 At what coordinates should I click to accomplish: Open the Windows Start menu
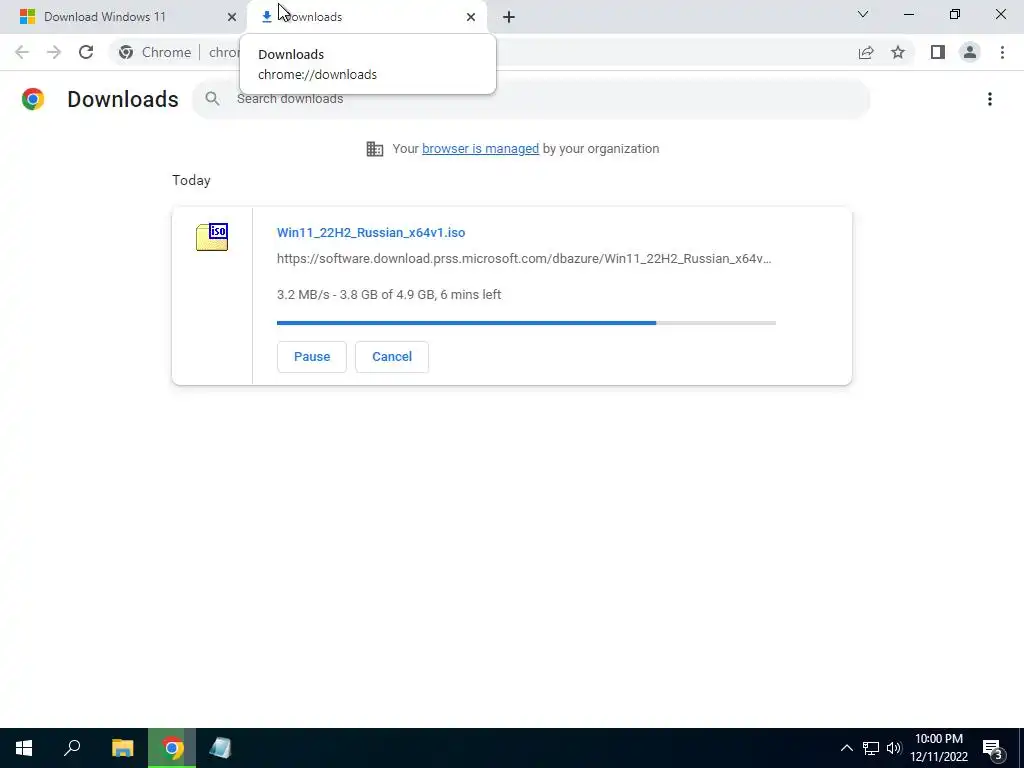click(24, 748)
